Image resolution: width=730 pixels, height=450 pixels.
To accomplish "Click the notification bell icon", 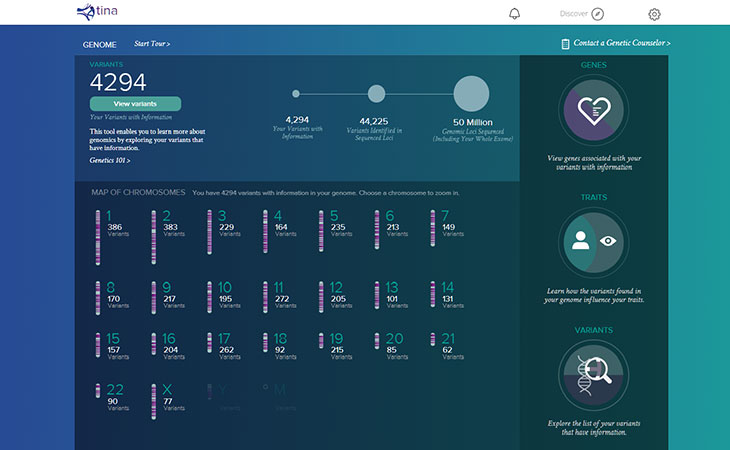I will (x=515, y=14).
